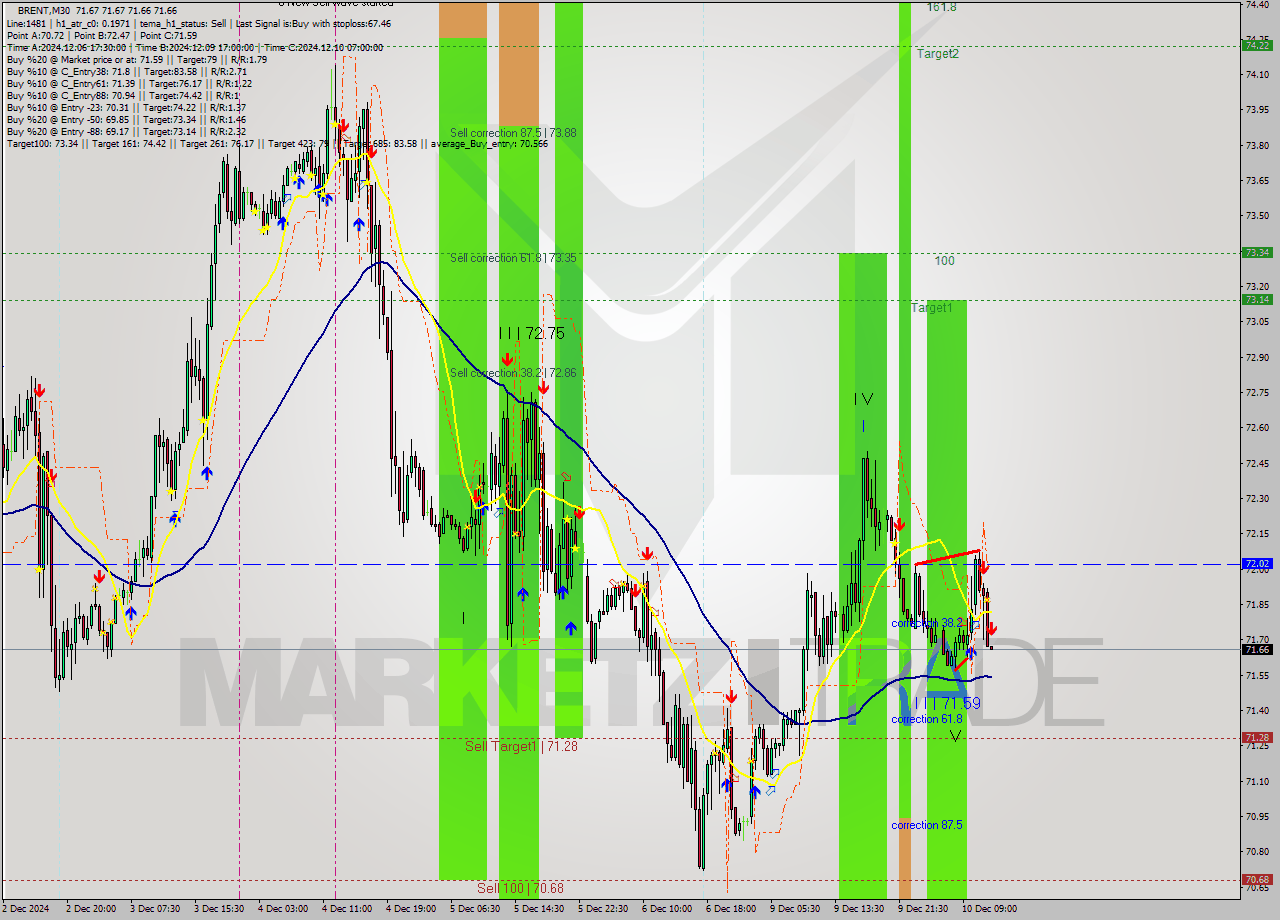
Task: Click the 'I I I 72.75' wave label
Action: 532,333
